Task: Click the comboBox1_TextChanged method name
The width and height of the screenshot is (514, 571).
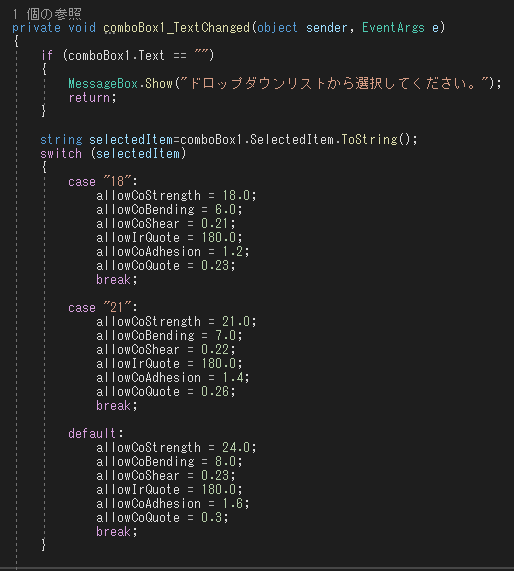Action: click(x=177, y=28)
